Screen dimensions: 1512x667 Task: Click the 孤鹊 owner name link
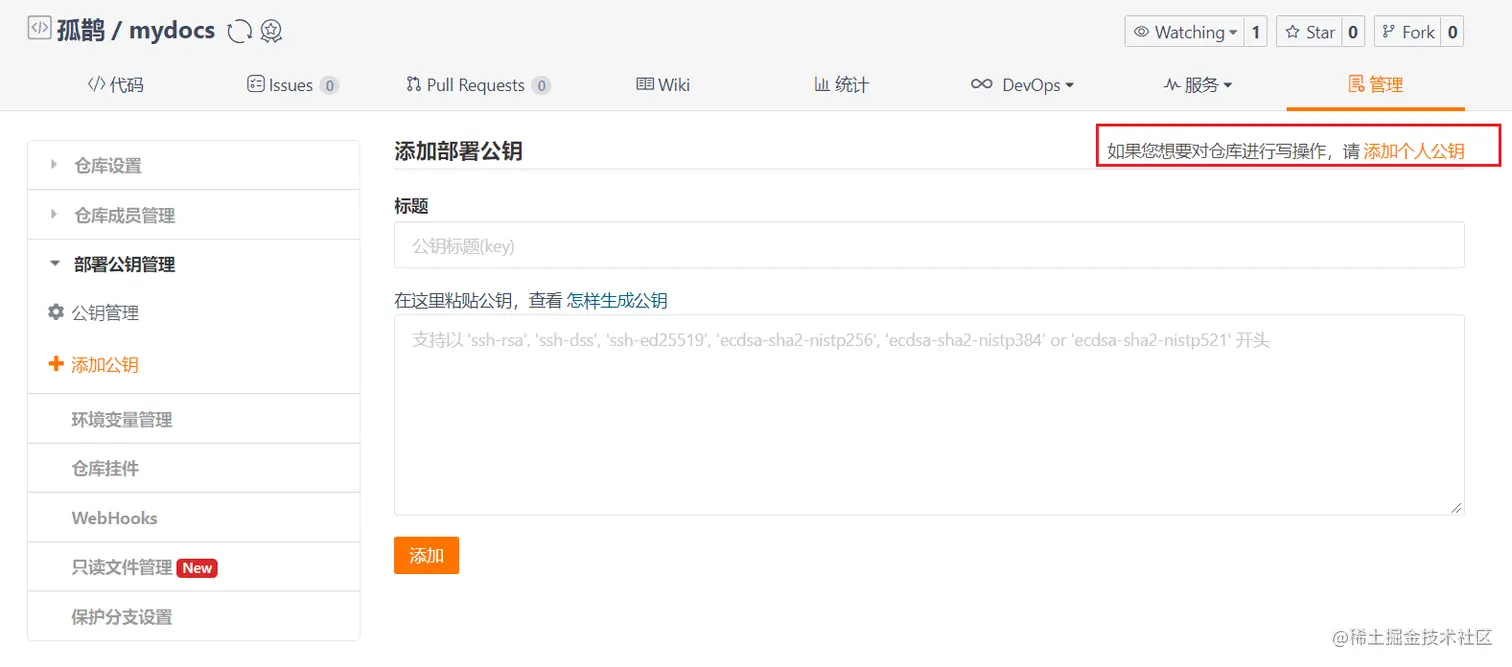tap(80, 30)
